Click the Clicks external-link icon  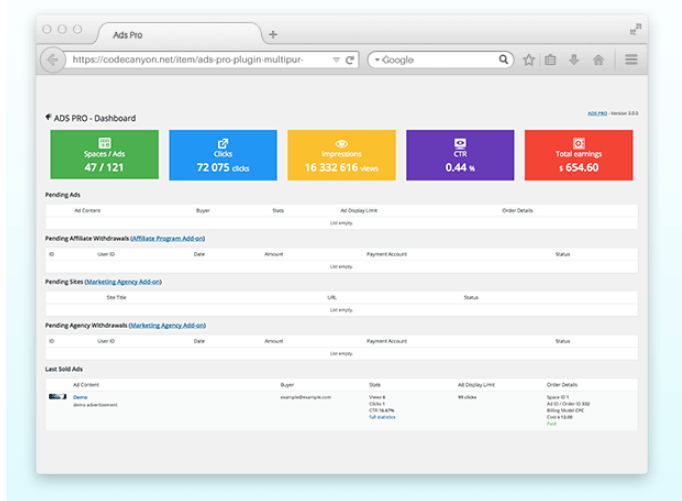click(x=223, y=143)
